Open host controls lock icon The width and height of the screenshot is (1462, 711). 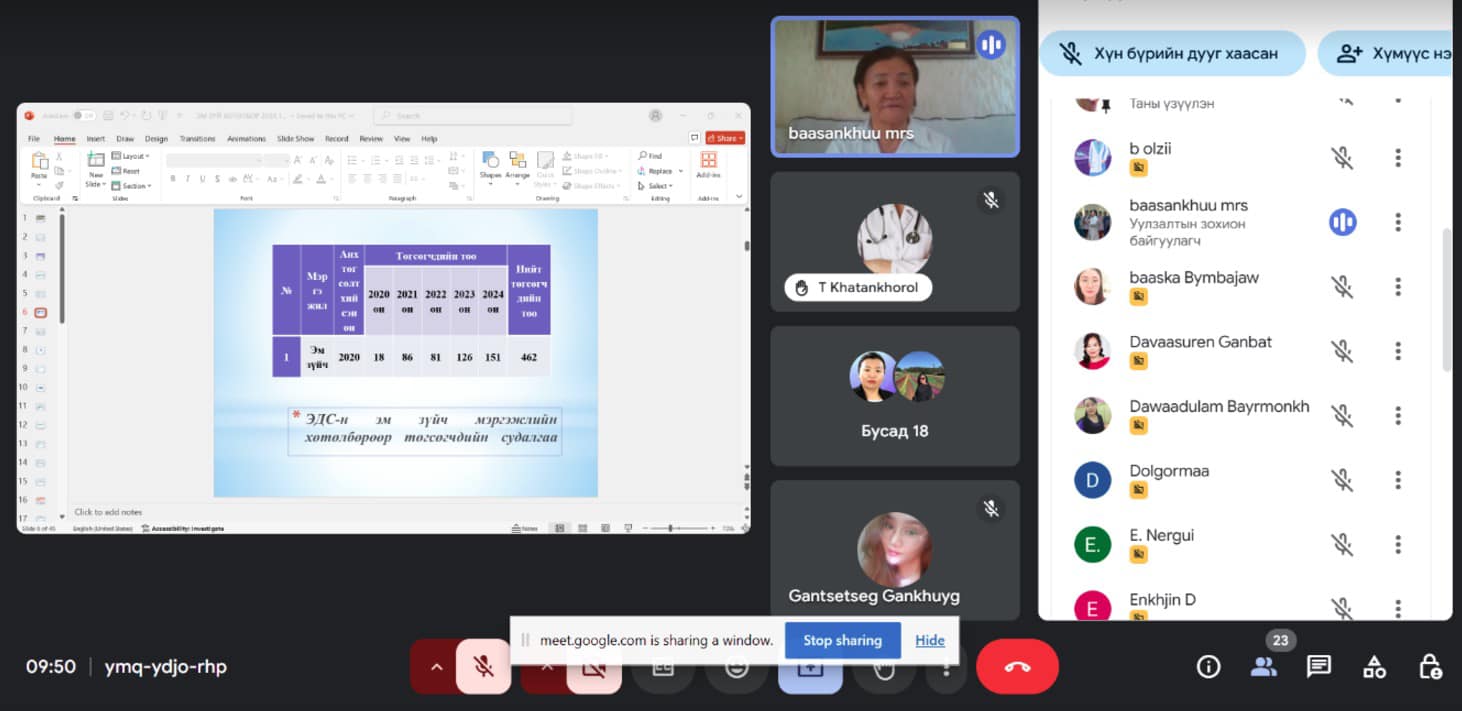(1429, 667)
